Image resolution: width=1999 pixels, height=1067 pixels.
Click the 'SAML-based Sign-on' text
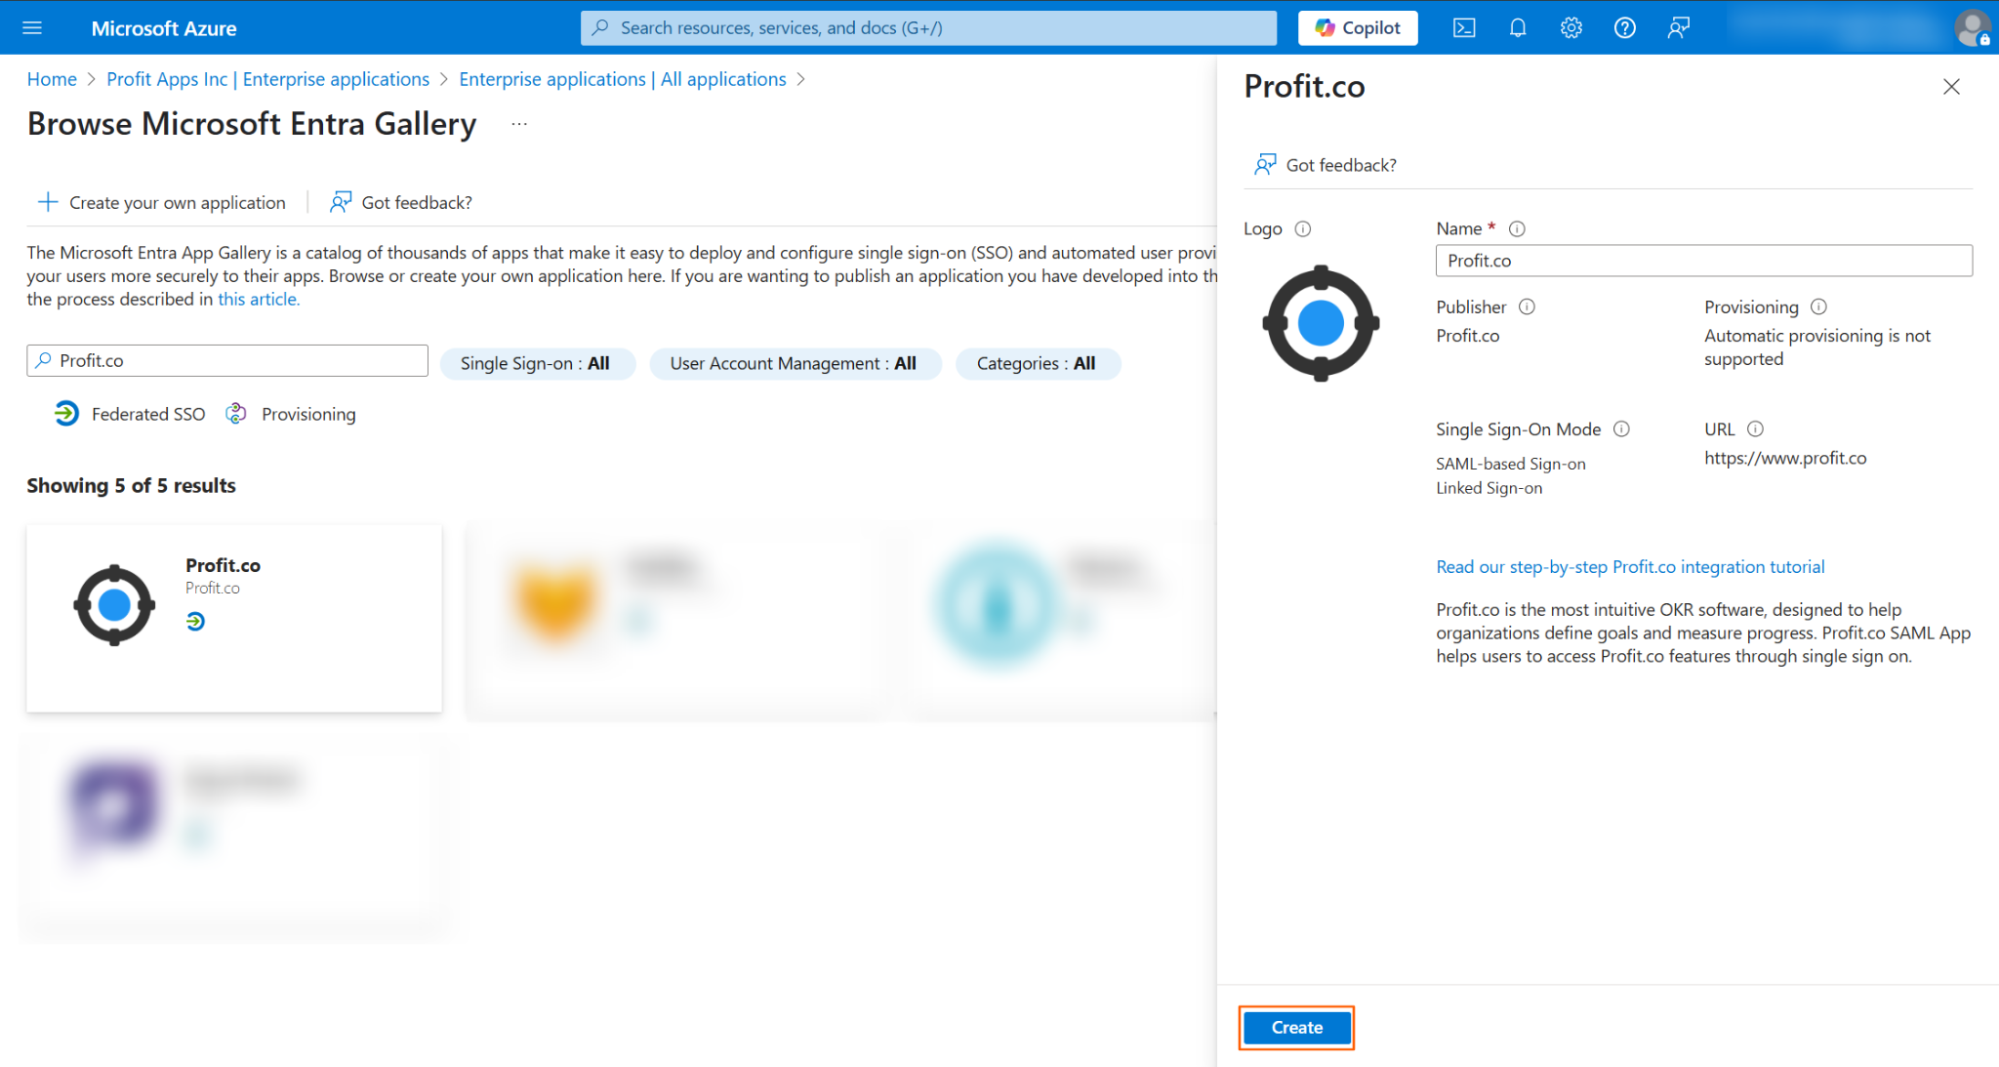(1510, 464)
